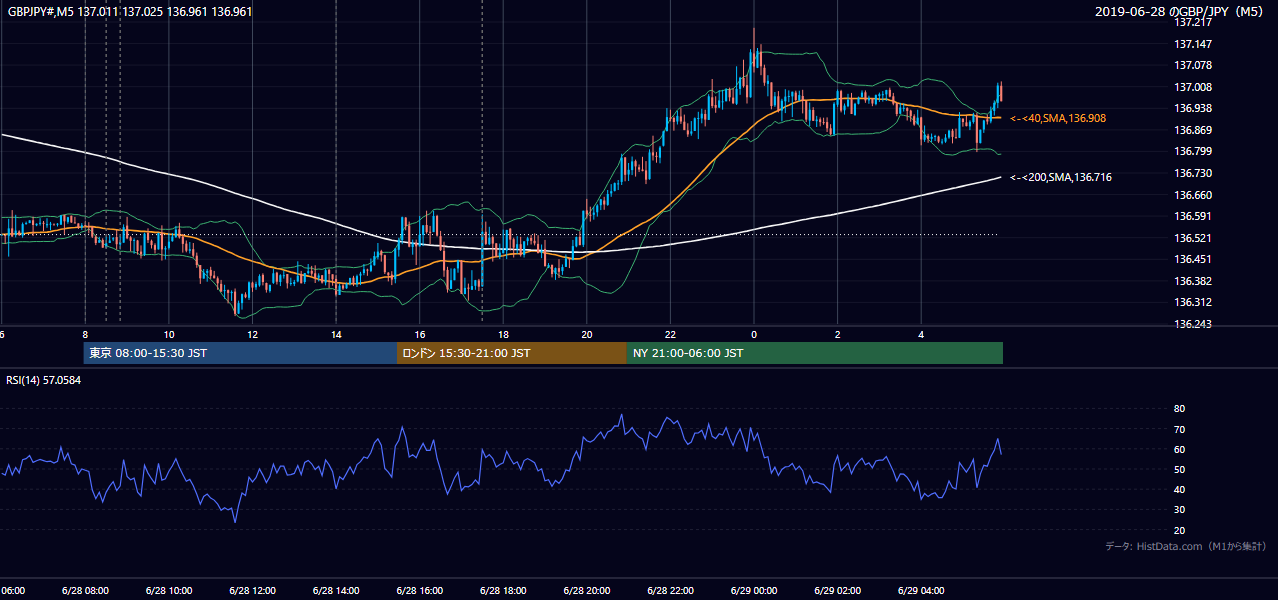Click price axis value 136.869

tap(1193, 130)
